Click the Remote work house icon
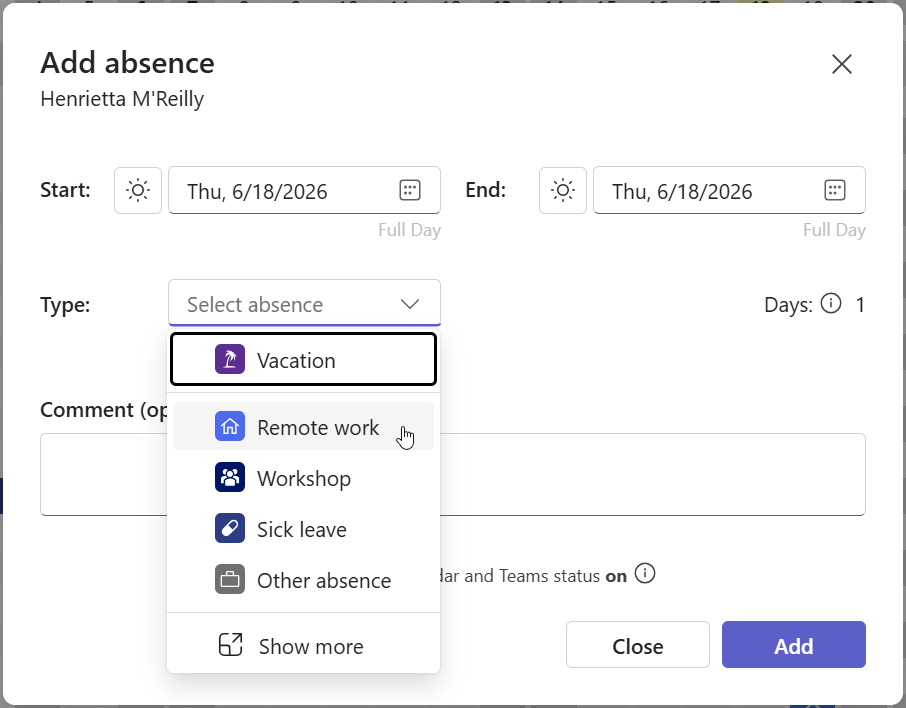The width and height of the screenshot is (906, 708). pyautogui.click(x=230, y=427)
